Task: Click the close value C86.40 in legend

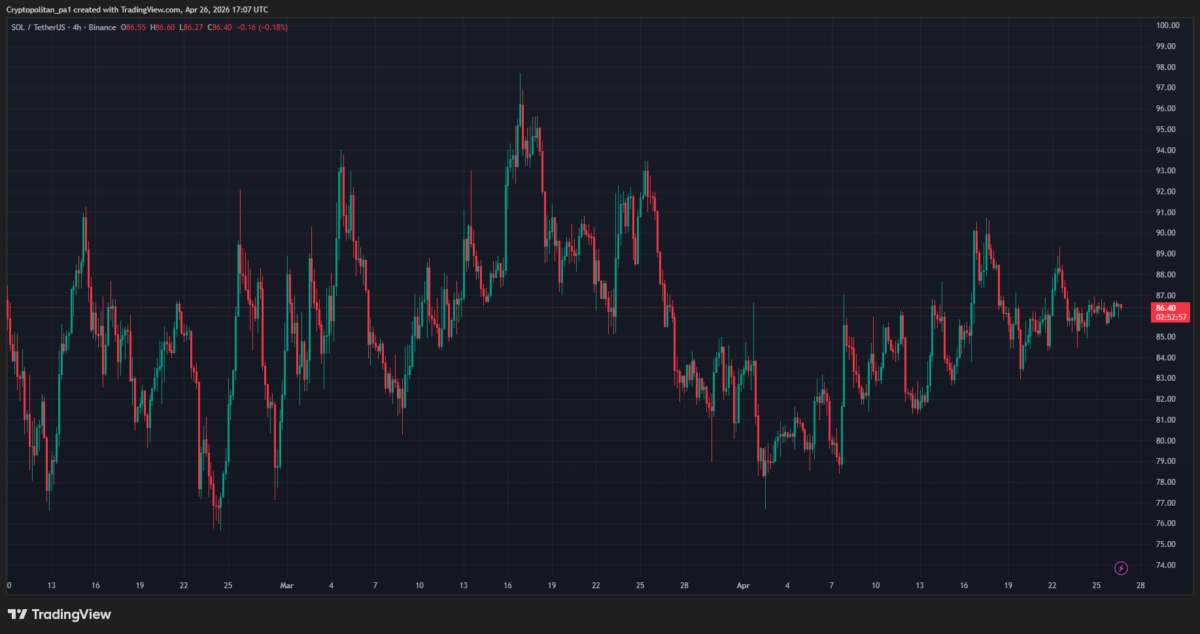Action: click(220, 27)
